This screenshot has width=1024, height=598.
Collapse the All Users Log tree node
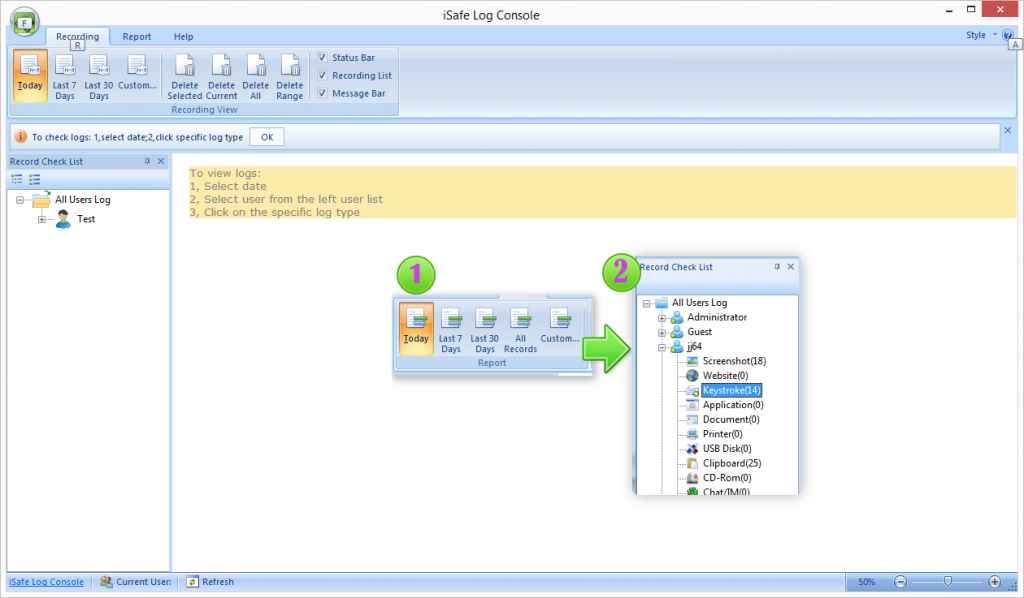[x=20, y=200]
